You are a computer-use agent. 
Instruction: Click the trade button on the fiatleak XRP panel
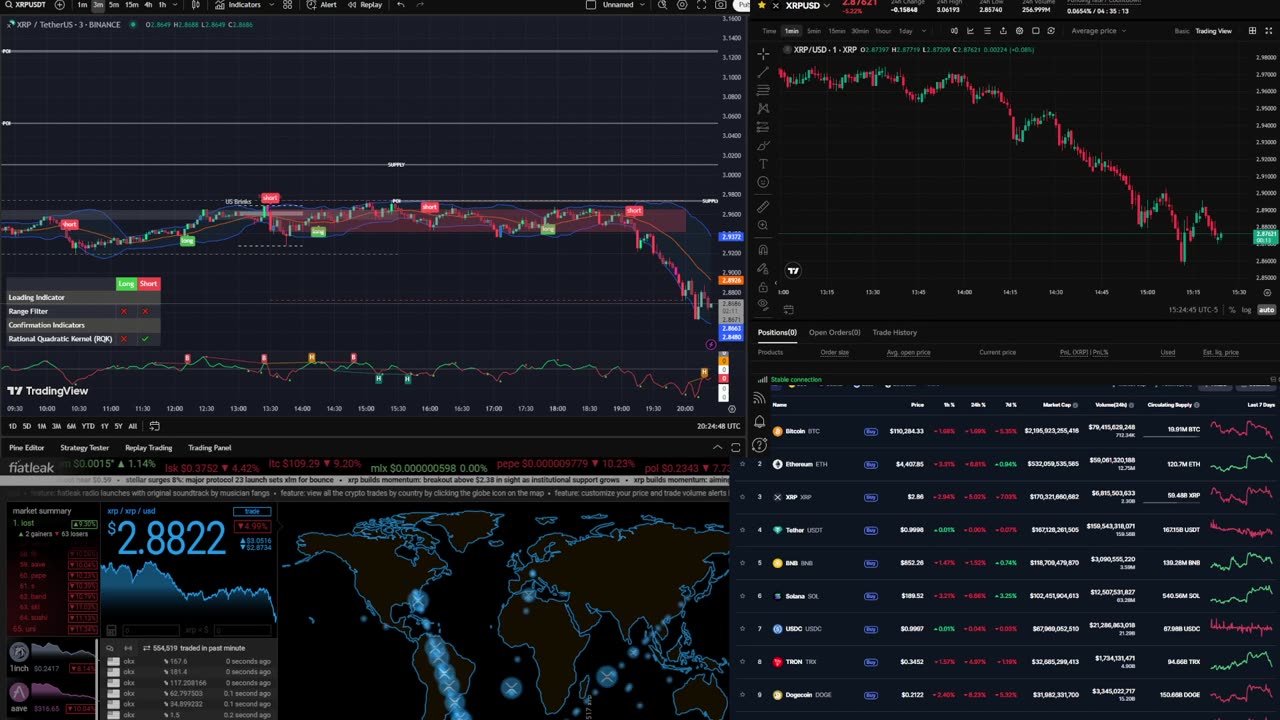click(x=252, y=511)
